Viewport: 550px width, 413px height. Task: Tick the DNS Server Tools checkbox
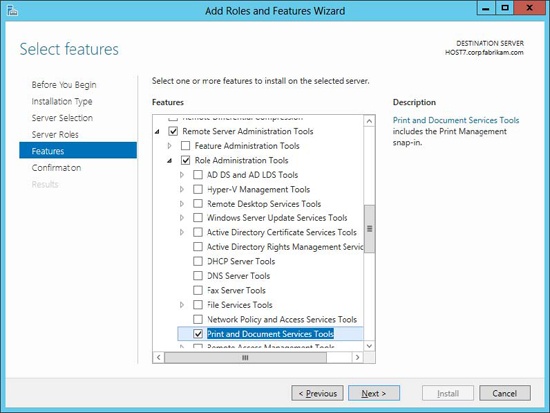[198, 275]
